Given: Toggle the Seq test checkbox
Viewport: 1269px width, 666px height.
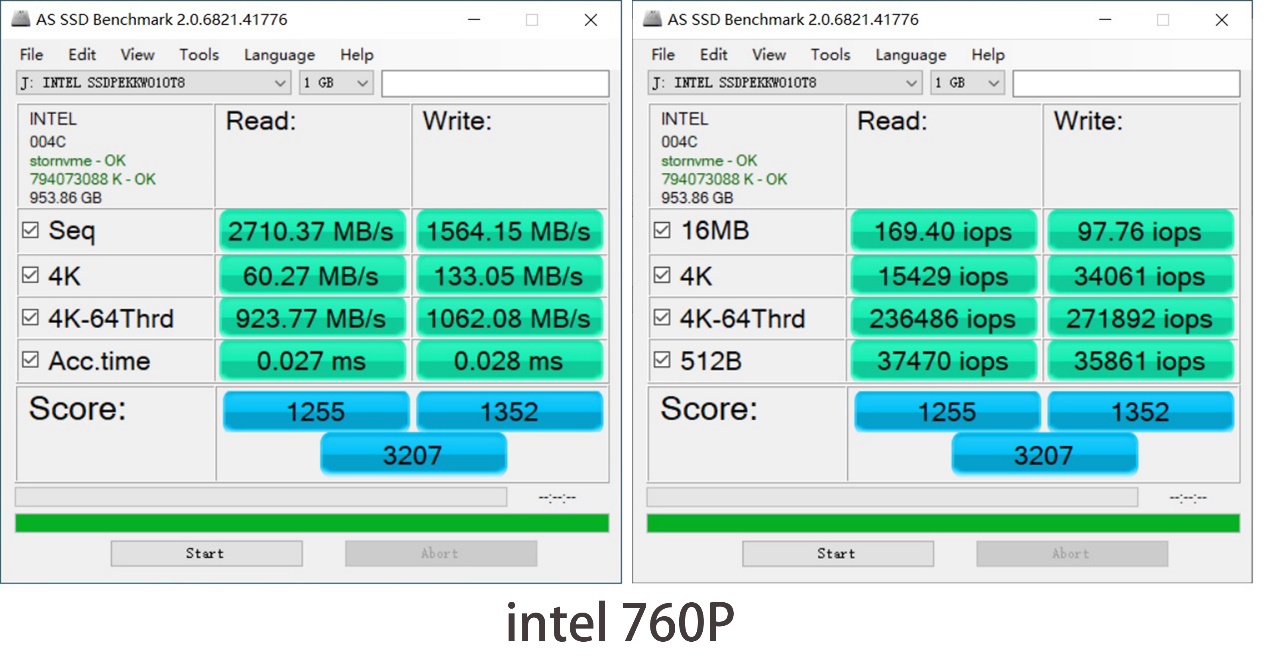Looking at the screenshot, I should click(x=31, y=231).
